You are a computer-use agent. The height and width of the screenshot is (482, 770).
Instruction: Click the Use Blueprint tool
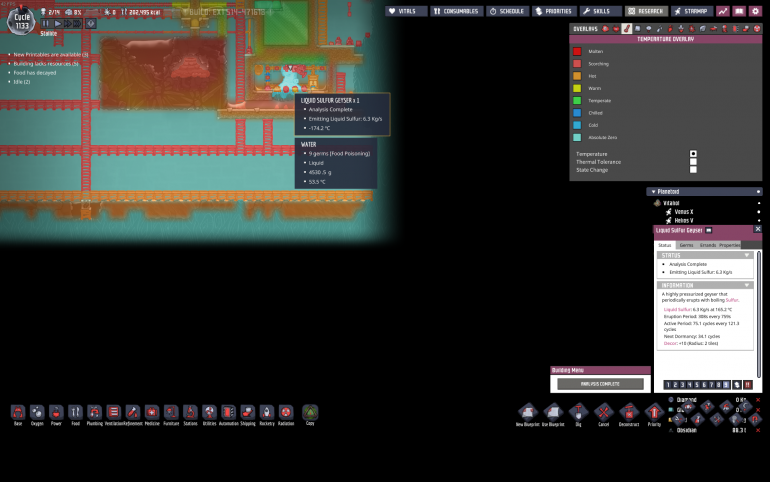553,413
